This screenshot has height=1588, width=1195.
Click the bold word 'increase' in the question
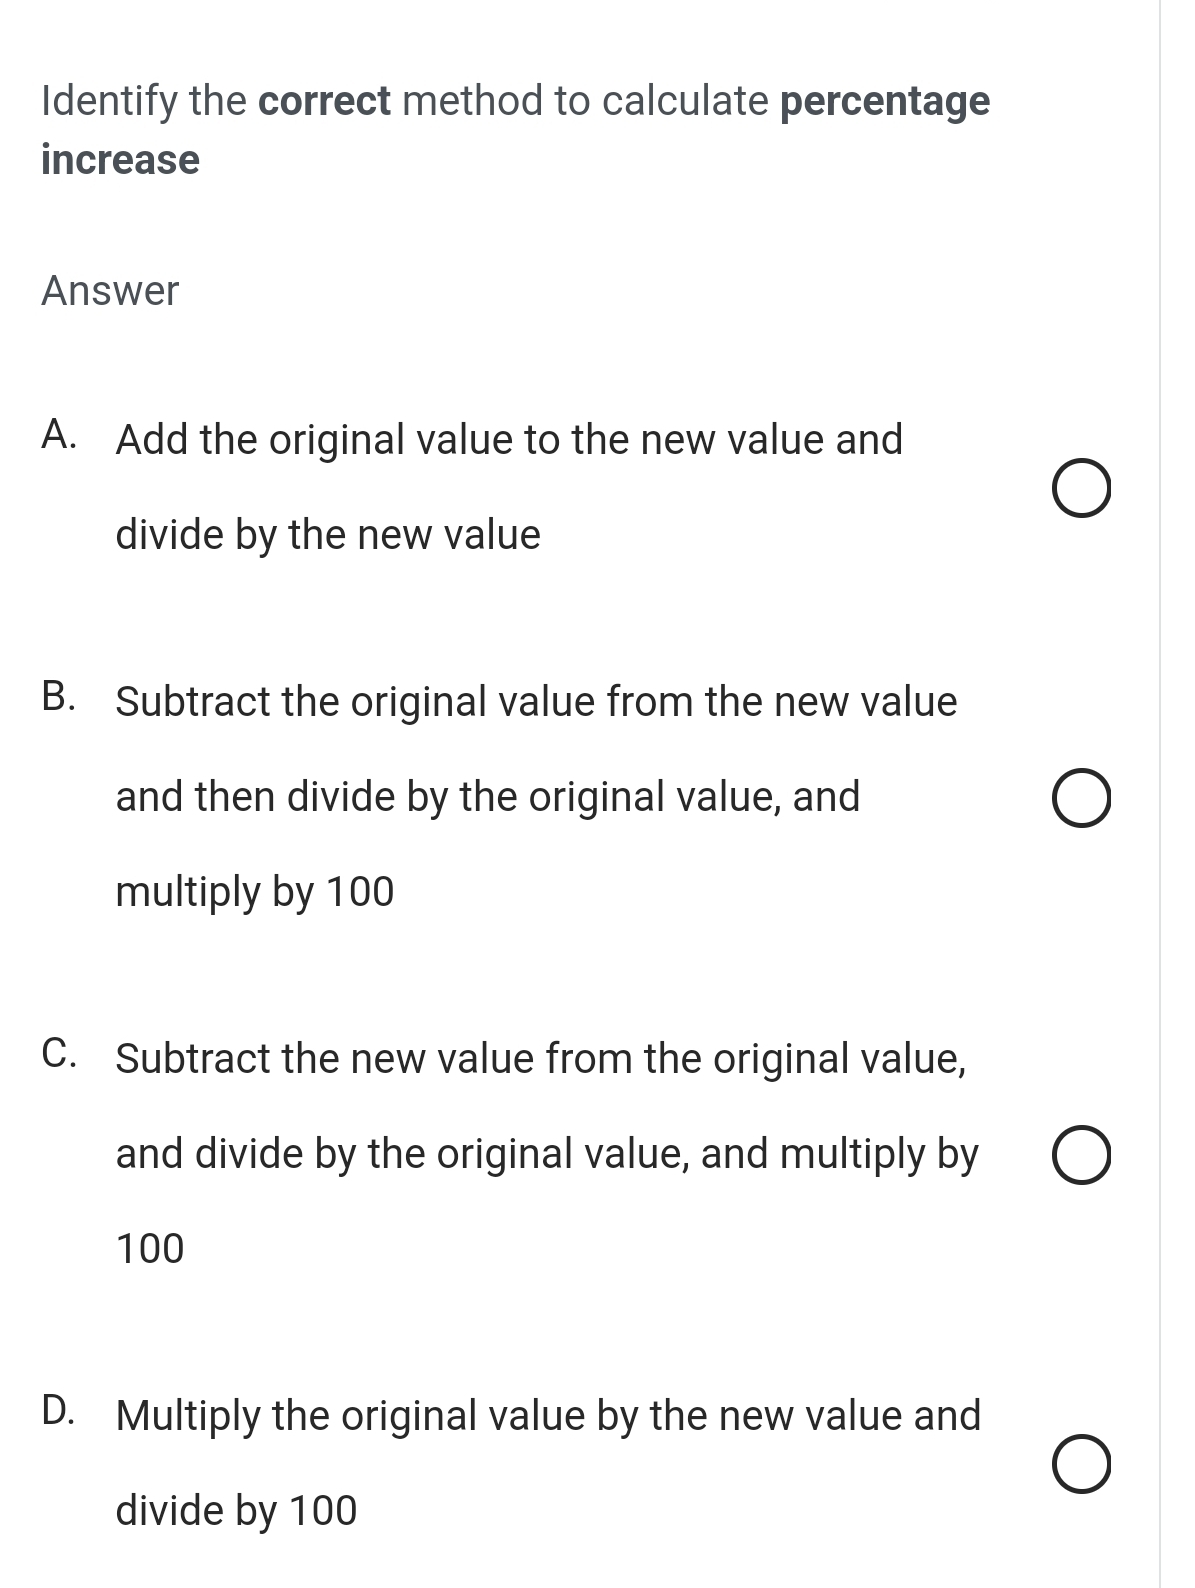tap(120, 160)
